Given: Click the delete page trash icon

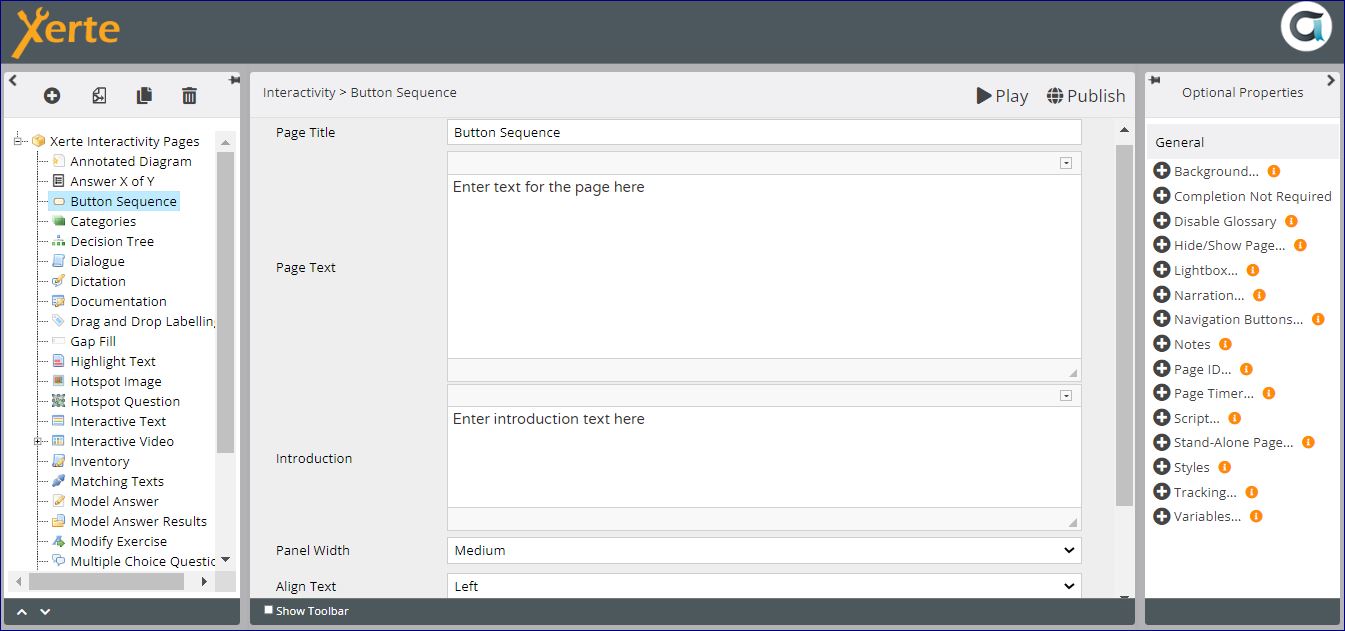Looking at the screenshot, I should click(x=189, y=96).
